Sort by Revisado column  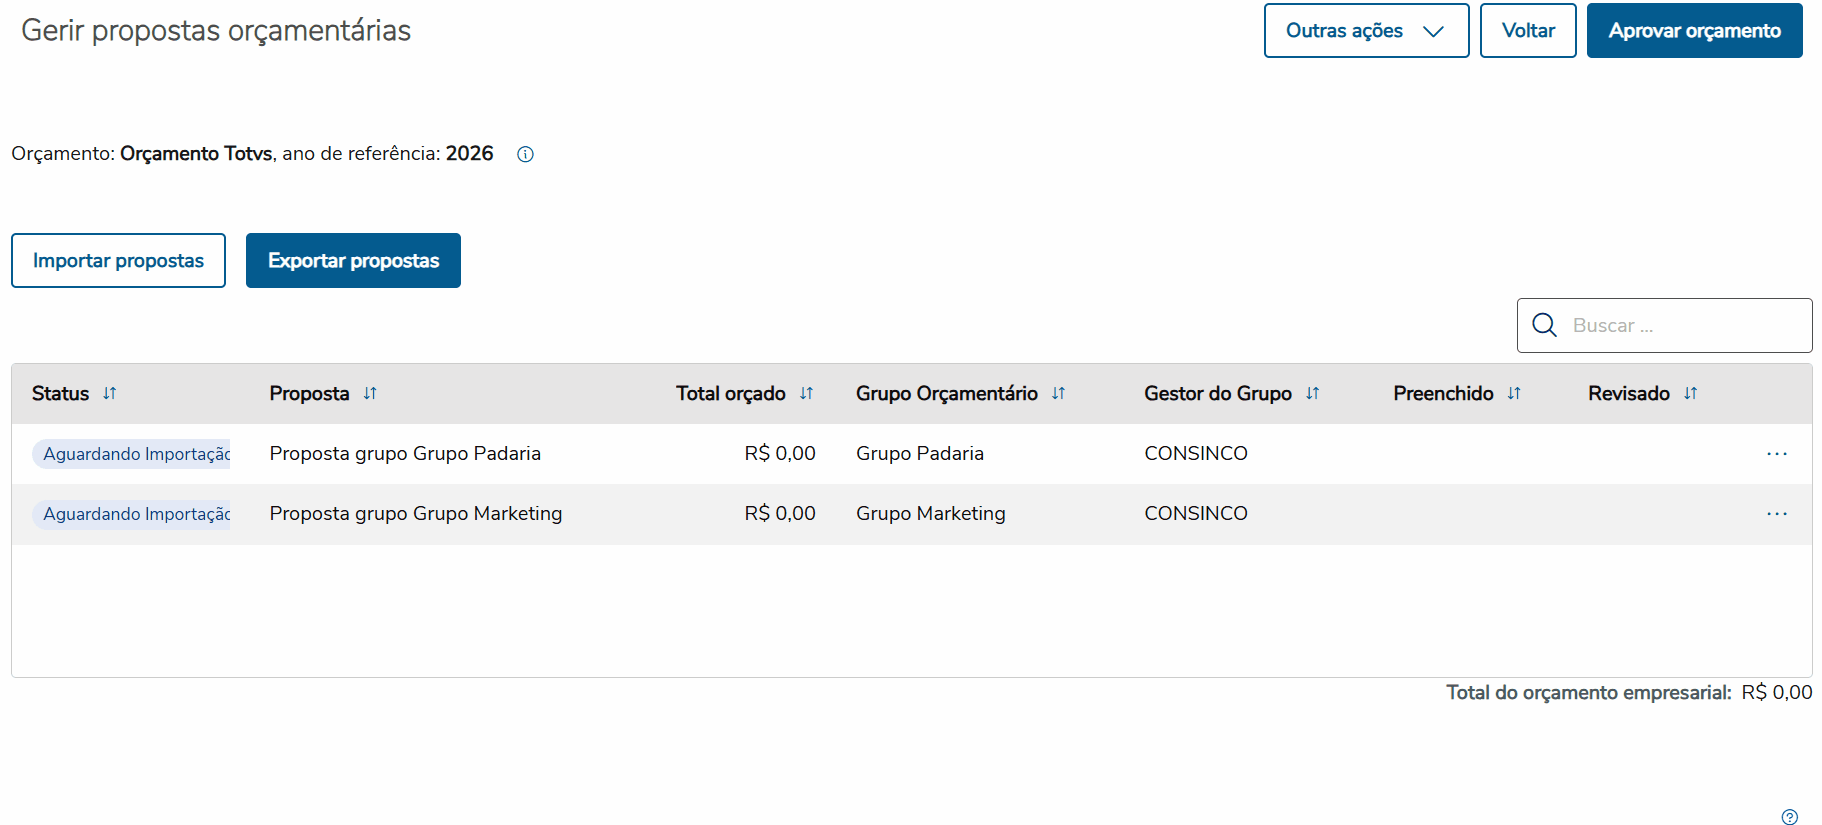(1690, 393)
